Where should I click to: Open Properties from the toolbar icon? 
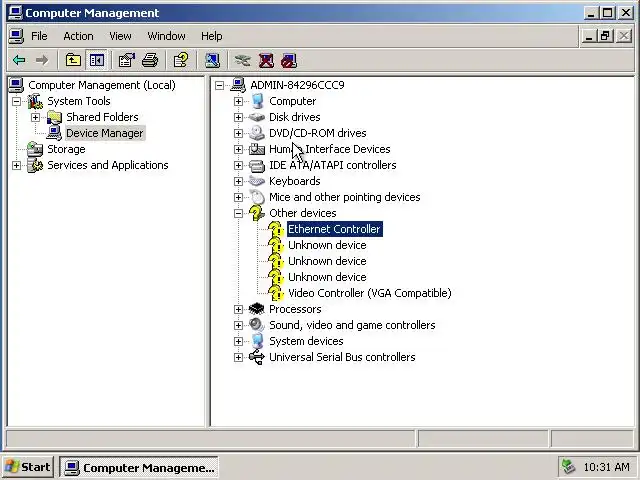[126, 60]
